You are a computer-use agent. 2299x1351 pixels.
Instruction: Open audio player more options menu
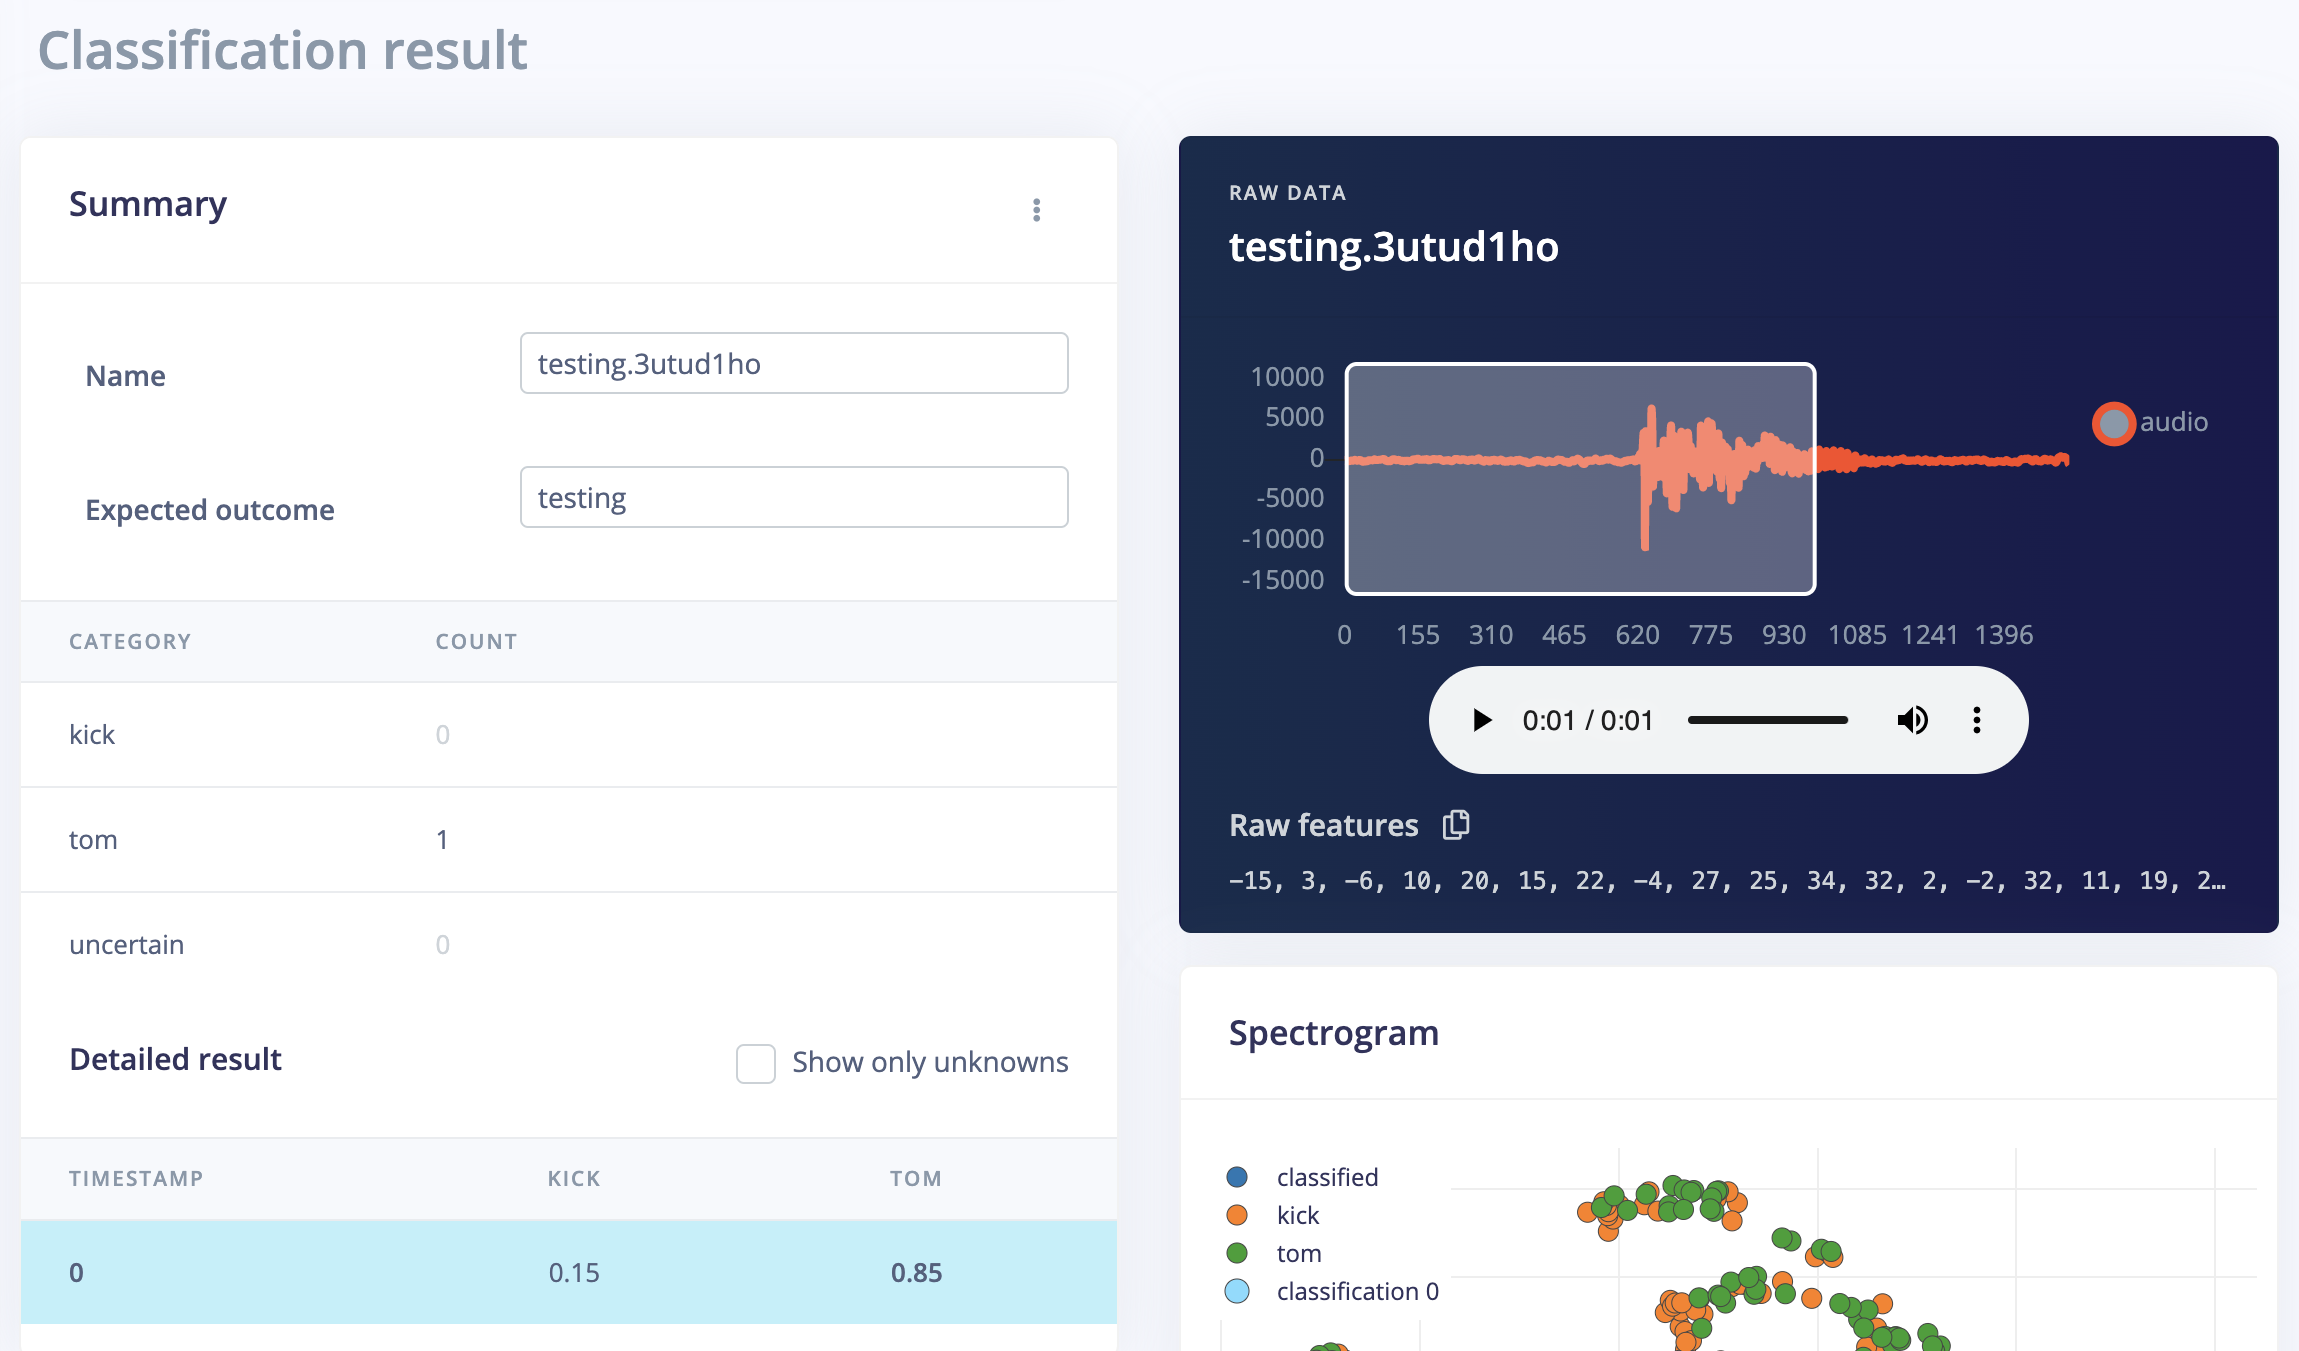pos(1976,720)
